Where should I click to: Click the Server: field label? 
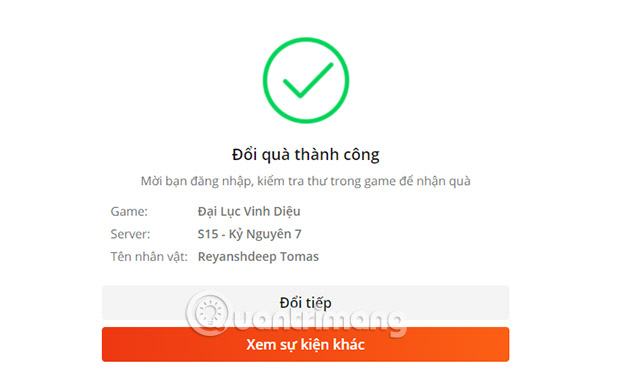coord(130,234)
